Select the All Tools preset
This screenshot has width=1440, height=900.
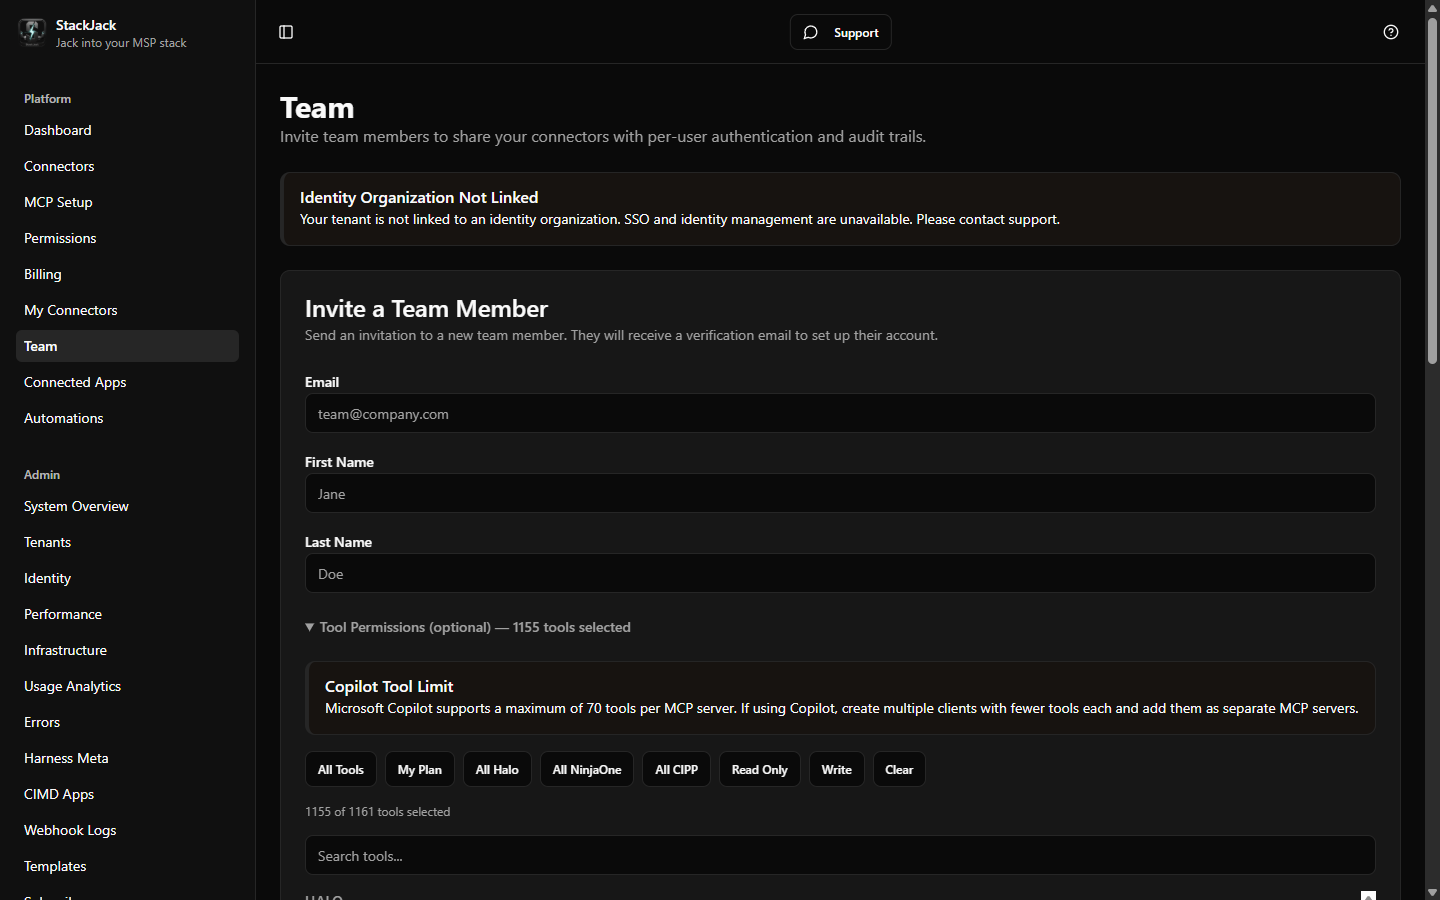pos(341,769)
